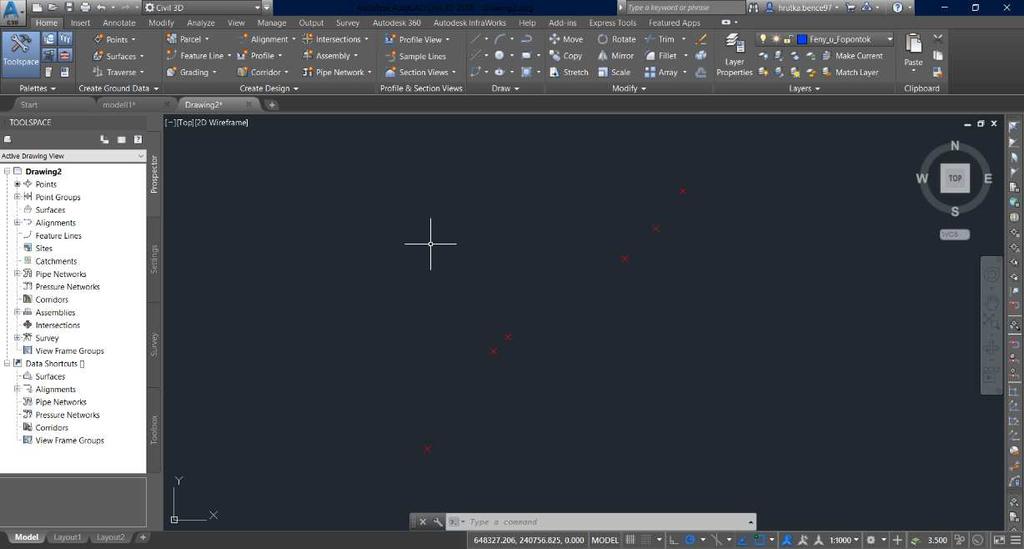
Task: Expand the Layers panel title
Action: point(804,88)
